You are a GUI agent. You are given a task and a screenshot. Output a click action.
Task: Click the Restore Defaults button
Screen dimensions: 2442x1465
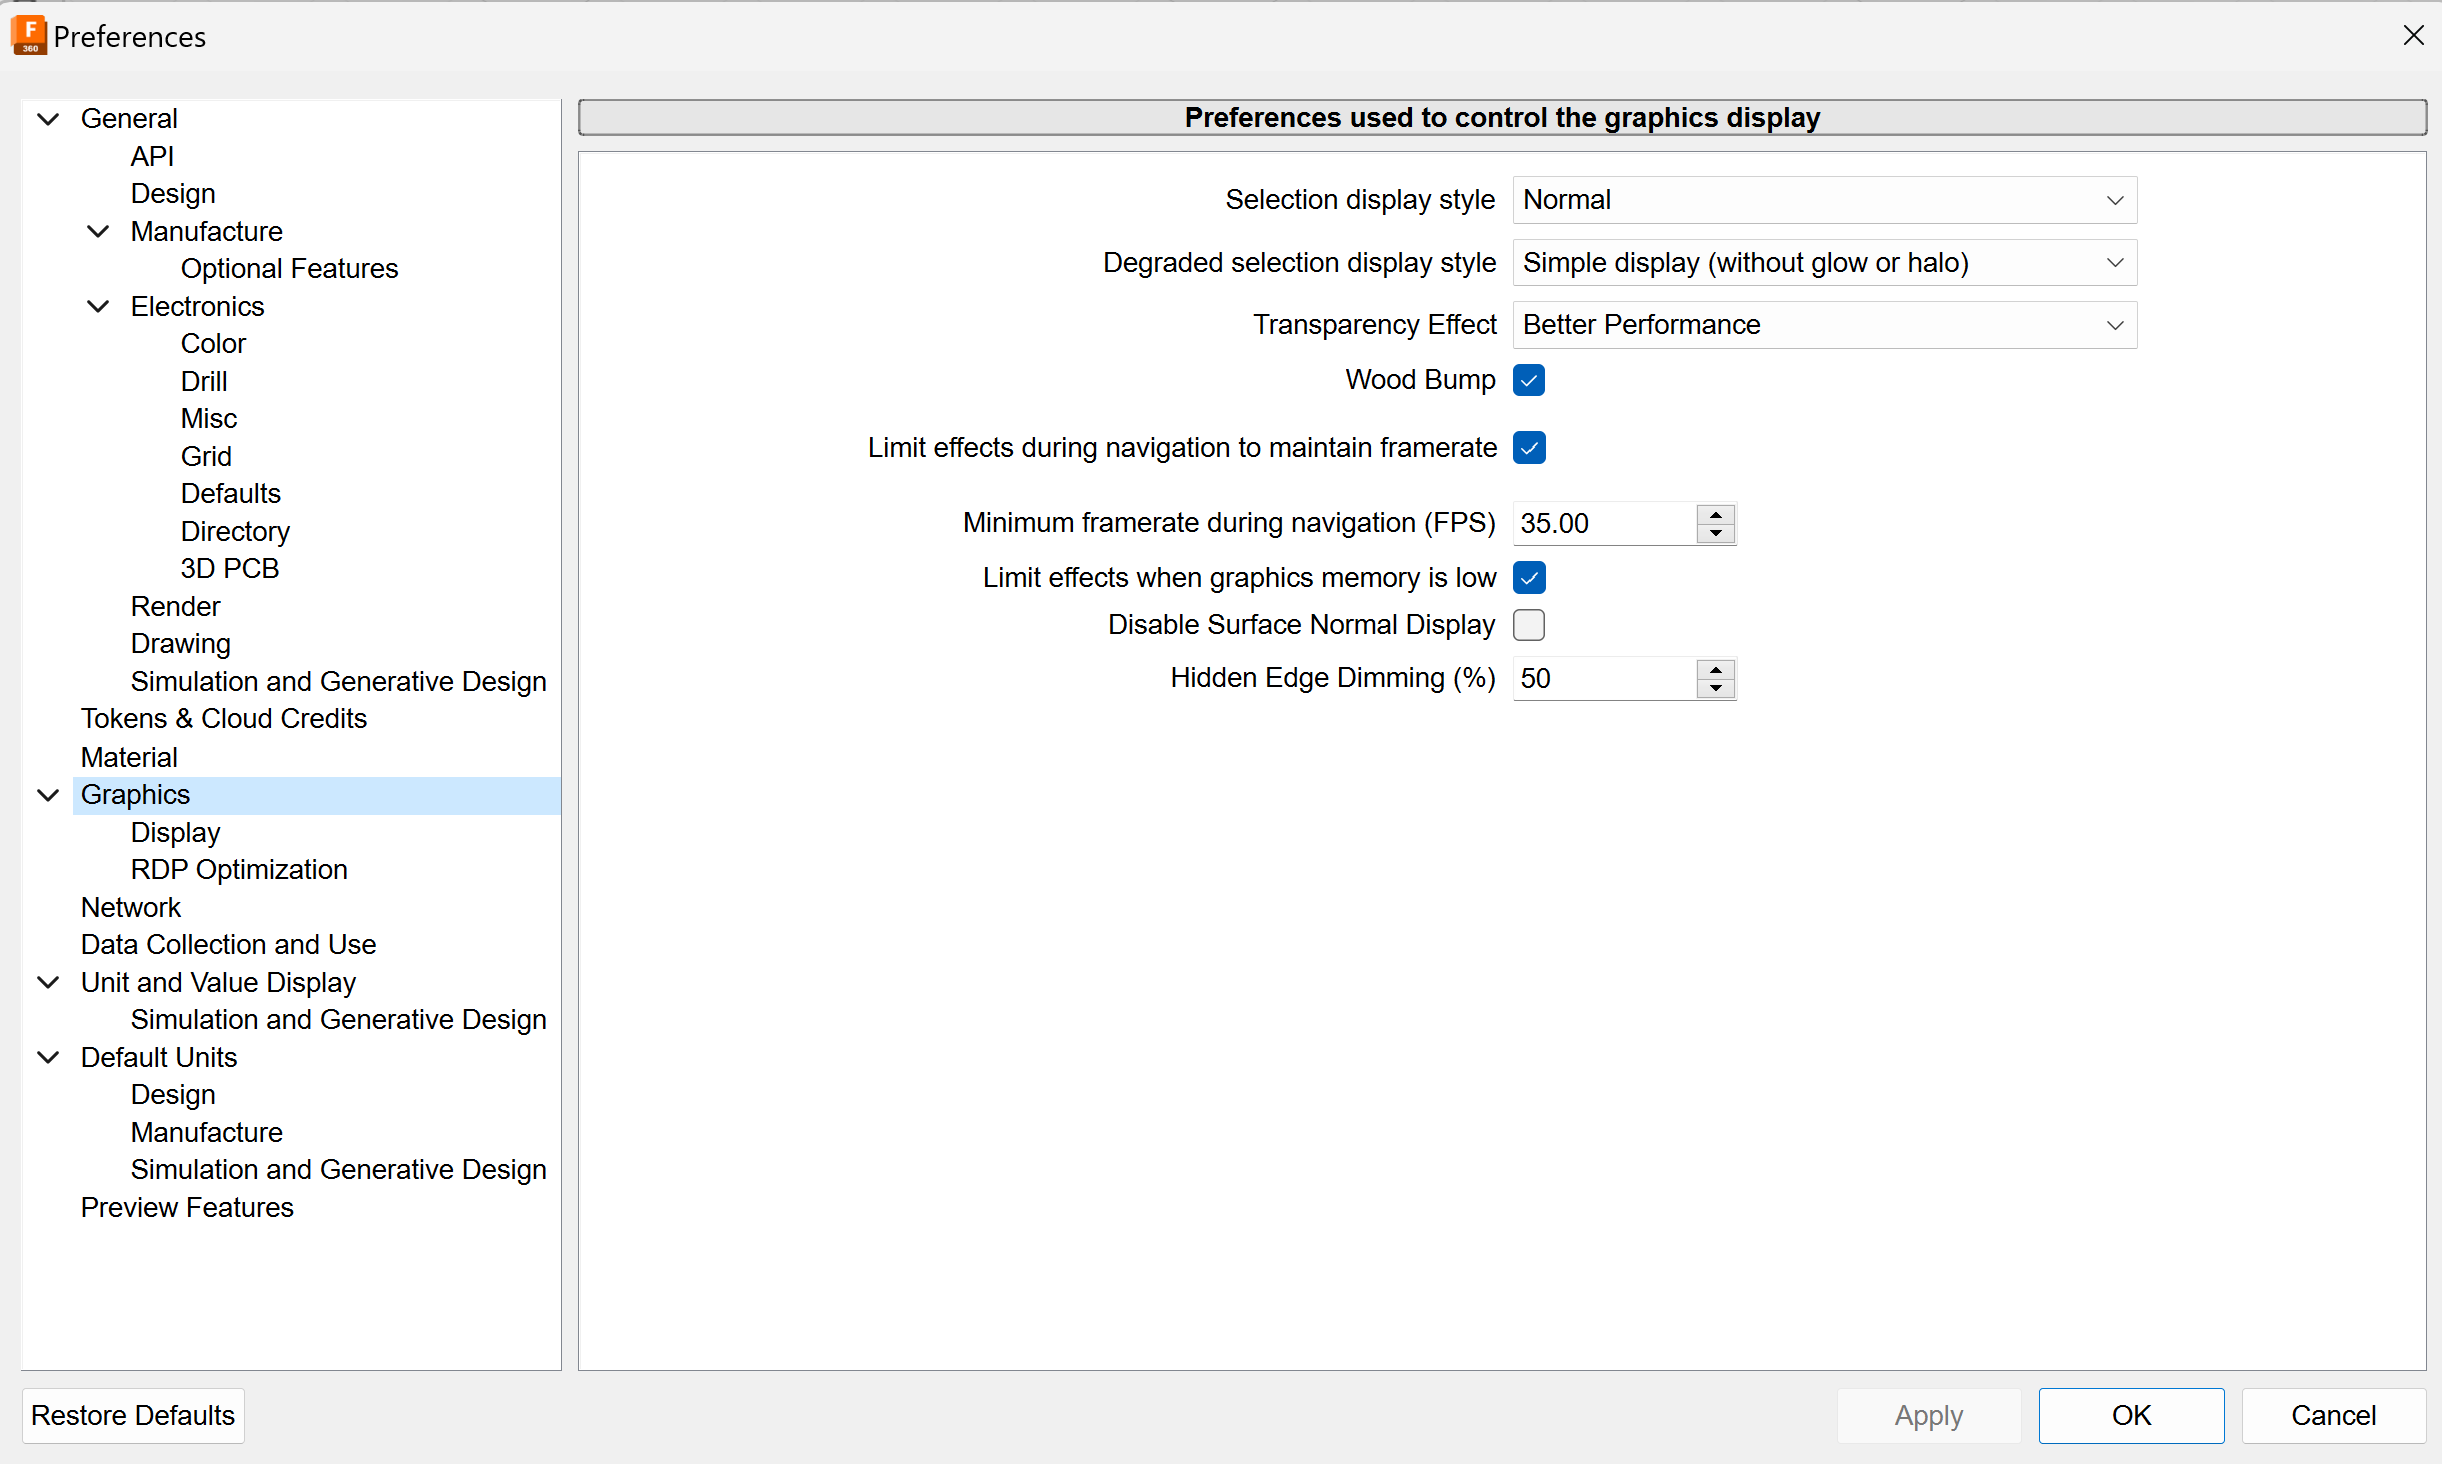[x=133, y=1415]
